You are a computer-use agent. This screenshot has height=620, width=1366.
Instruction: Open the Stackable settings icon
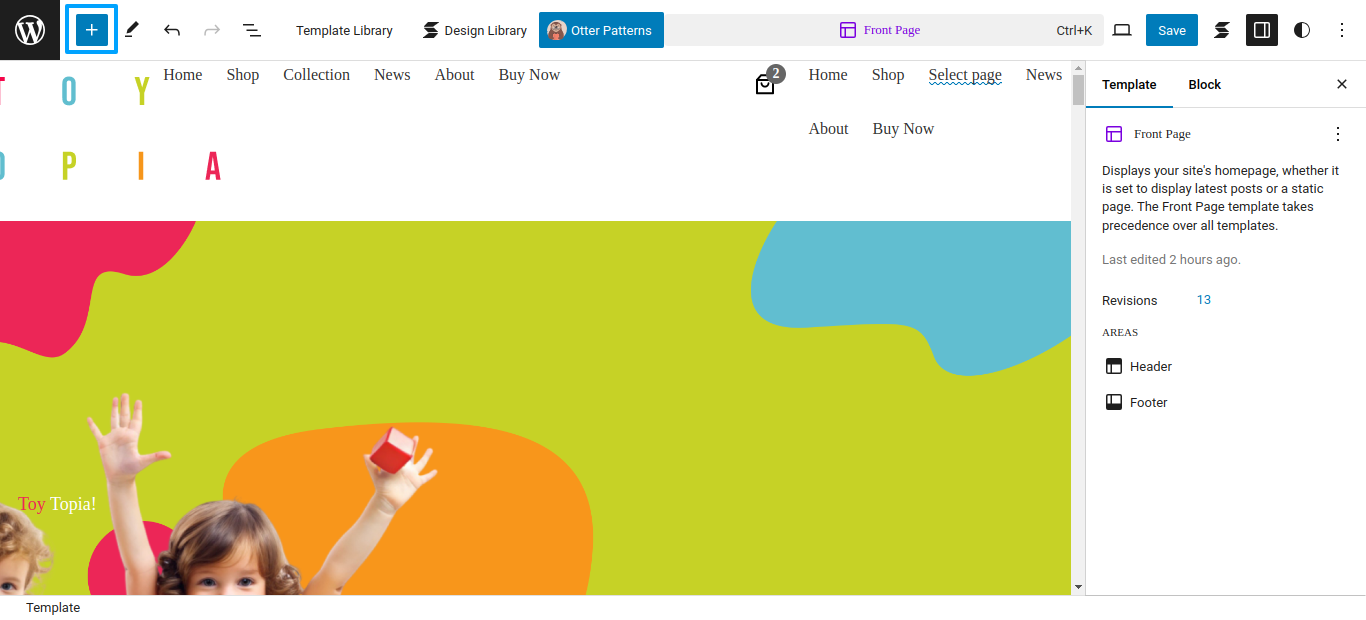(1222, 30)
